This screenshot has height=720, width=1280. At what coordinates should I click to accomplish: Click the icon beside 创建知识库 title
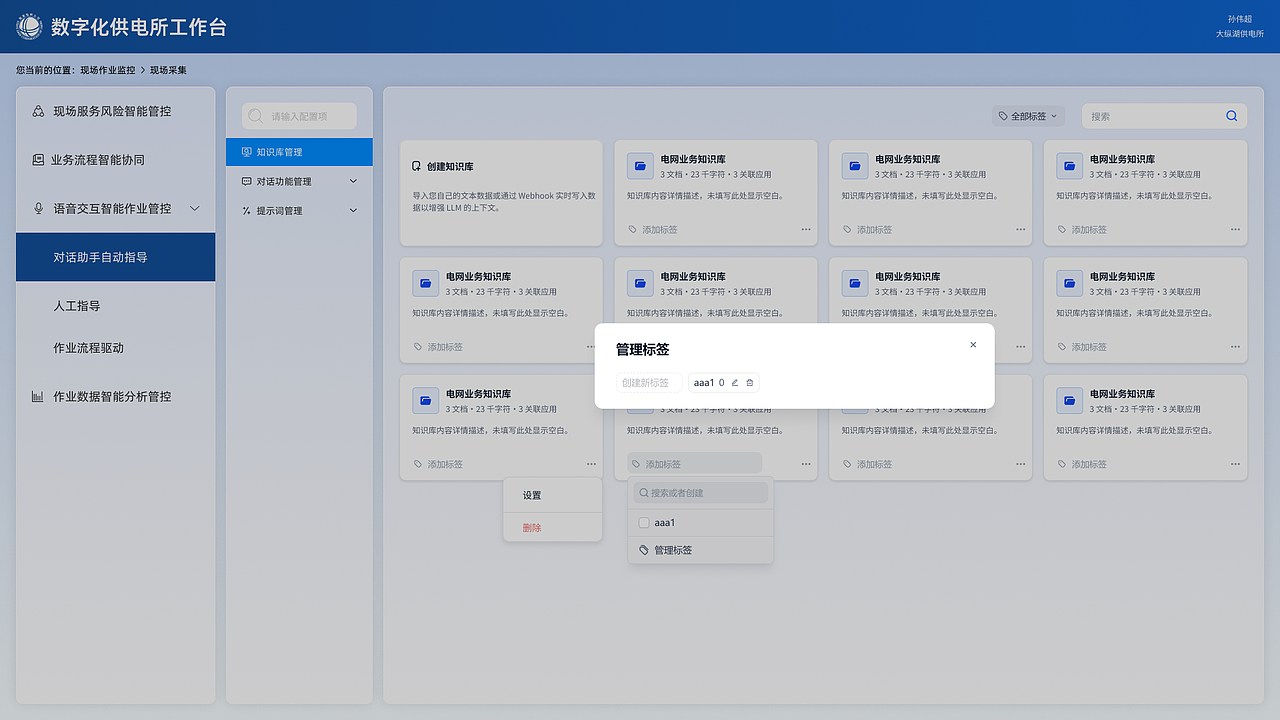[417, 167]
